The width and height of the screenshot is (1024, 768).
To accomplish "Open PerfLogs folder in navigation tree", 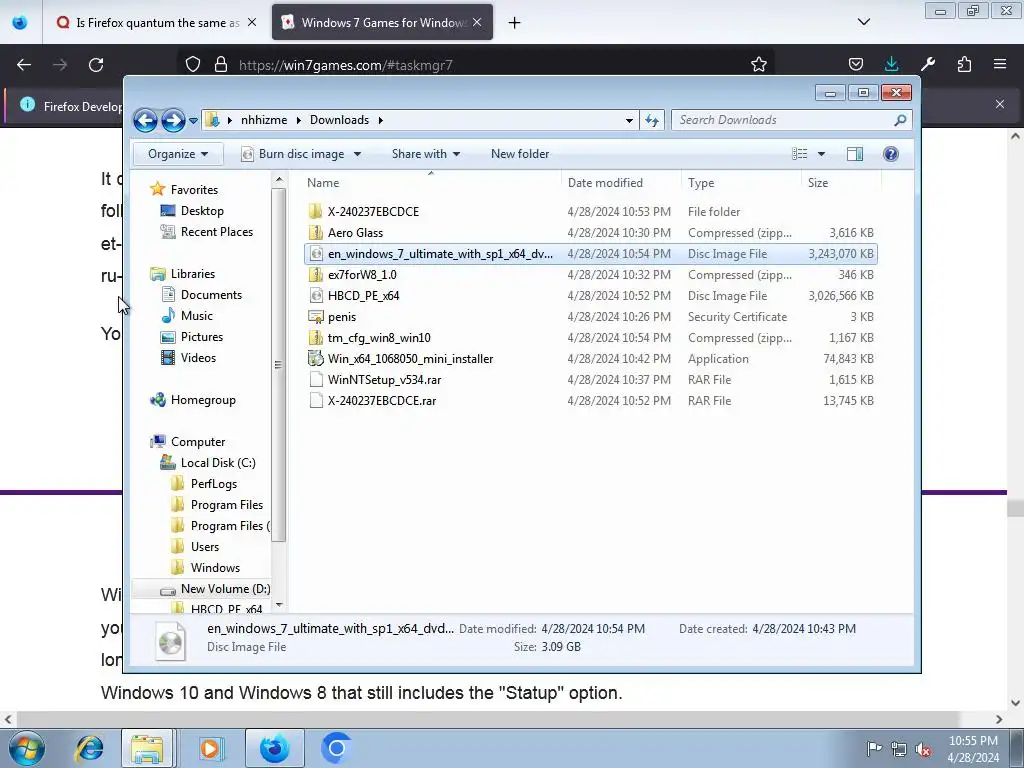I will click(x=214, y=484).
